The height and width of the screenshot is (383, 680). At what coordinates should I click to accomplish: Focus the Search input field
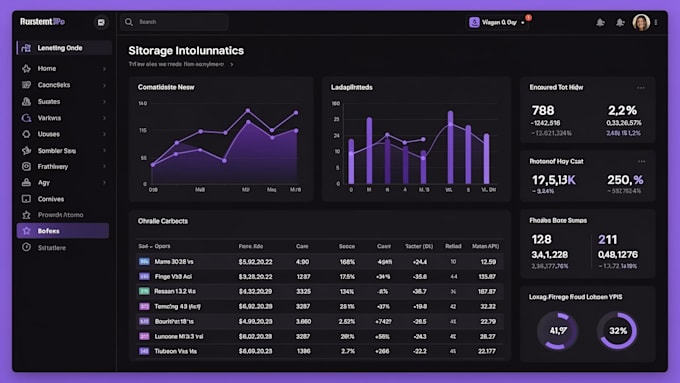[174, 22]
